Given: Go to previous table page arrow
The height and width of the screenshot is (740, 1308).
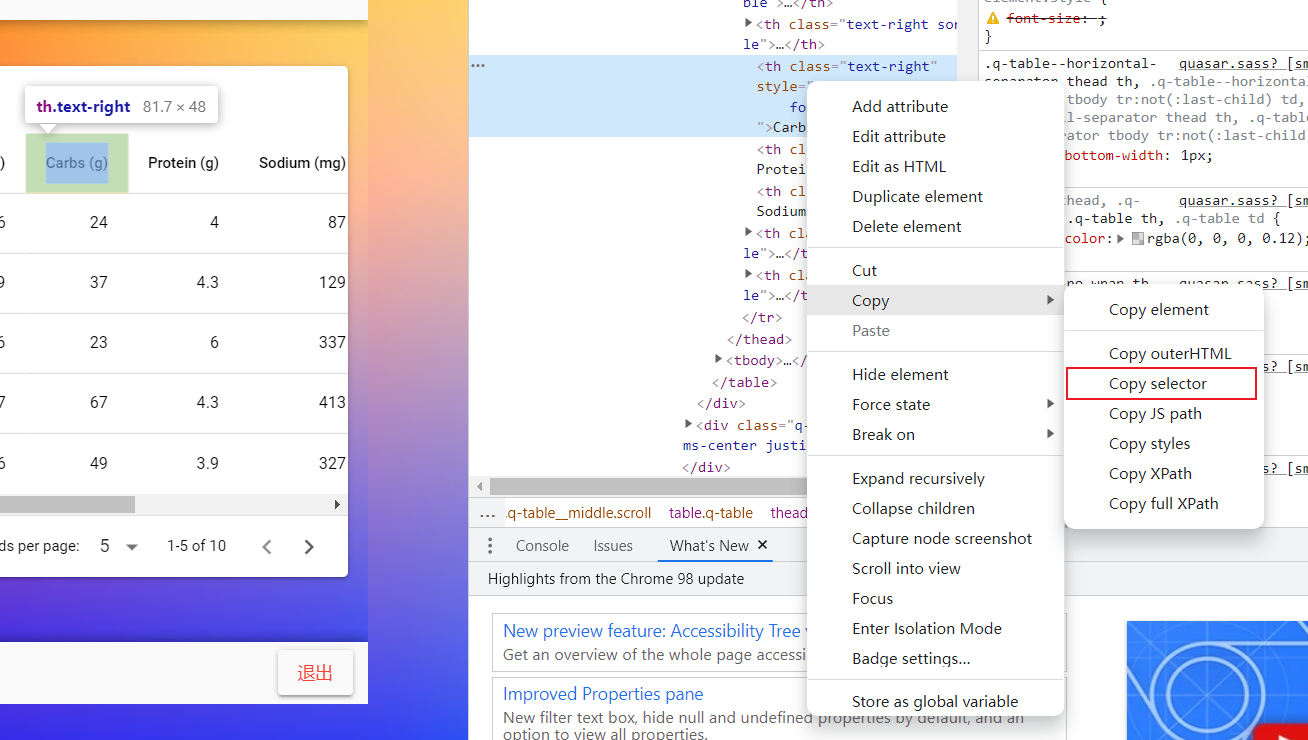Looking at the screenshot, I should [x=267, y=547].
